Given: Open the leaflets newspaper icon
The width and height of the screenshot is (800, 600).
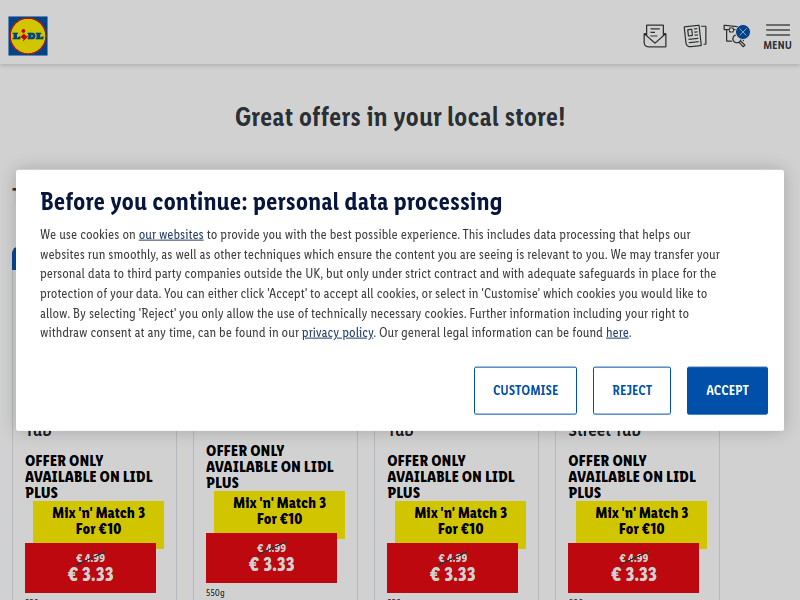Looking at the screenshot, I should [x=695, y=36].
